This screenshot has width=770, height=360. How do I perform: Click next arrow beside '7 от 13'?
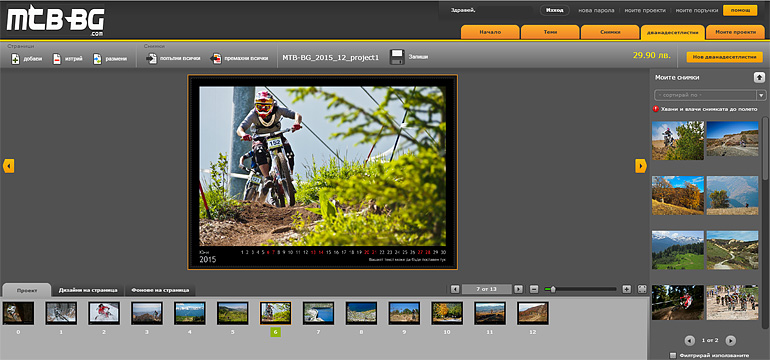[x=518, y=289]
